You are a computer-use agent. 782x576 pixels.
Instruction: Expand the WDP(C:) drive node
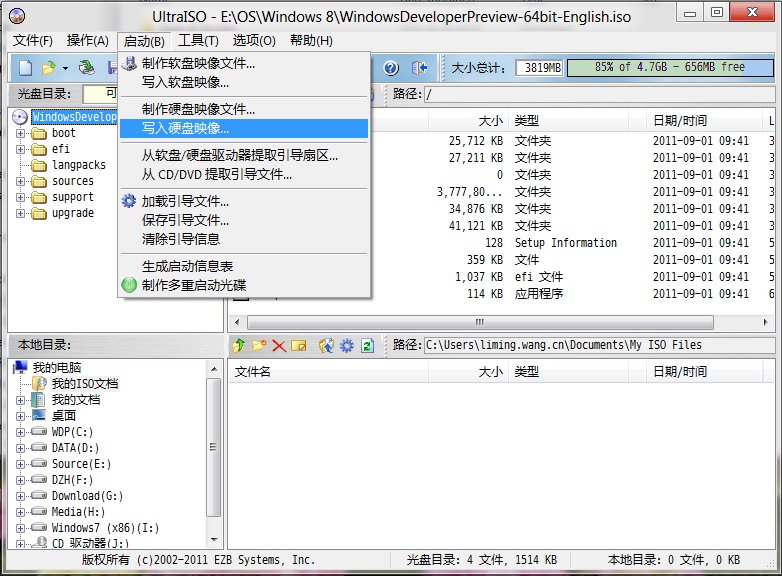20,432
